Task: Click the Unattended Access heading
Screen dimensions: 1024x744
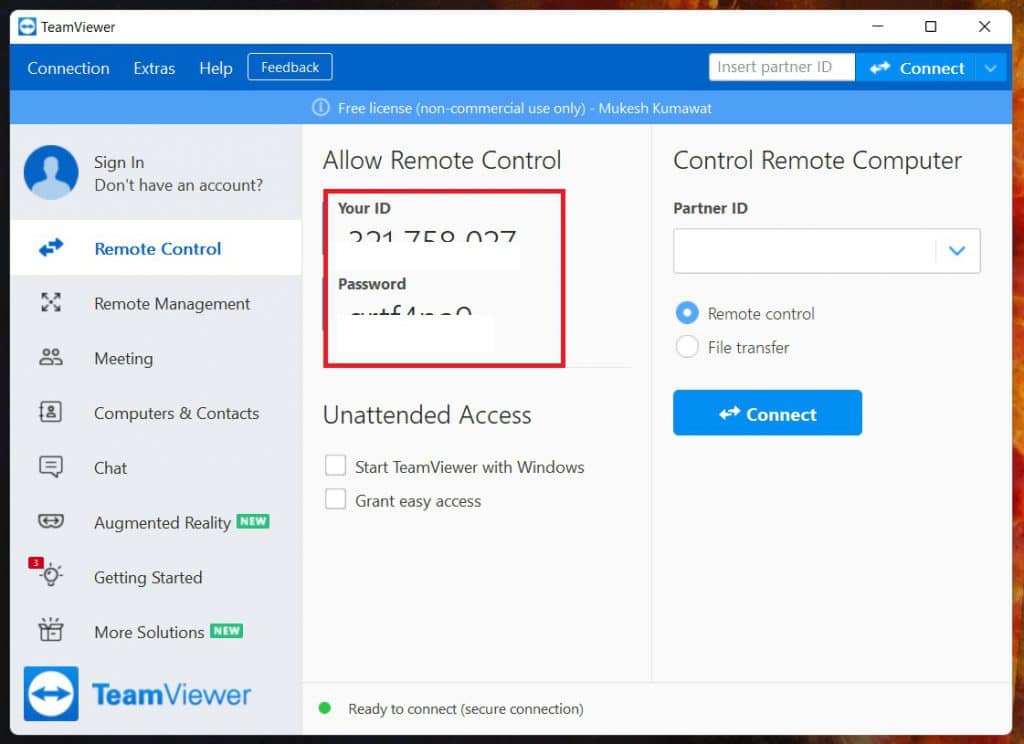Action: pyautogui.click(x=427, y=415)
